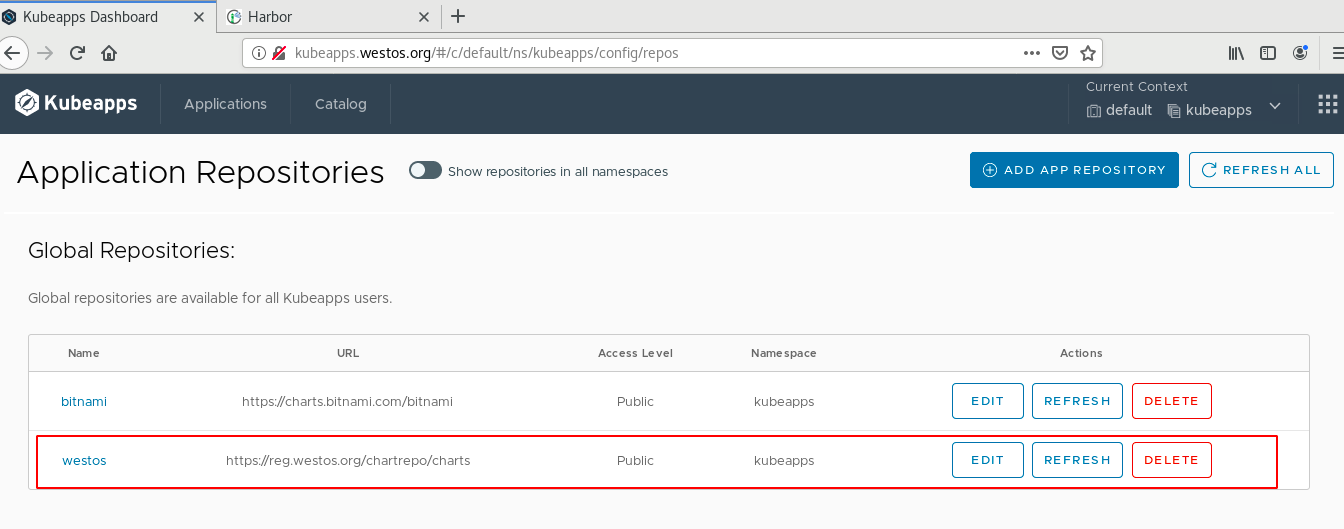Select the Kubeapps Dashboard browser tab

point(107,17)
